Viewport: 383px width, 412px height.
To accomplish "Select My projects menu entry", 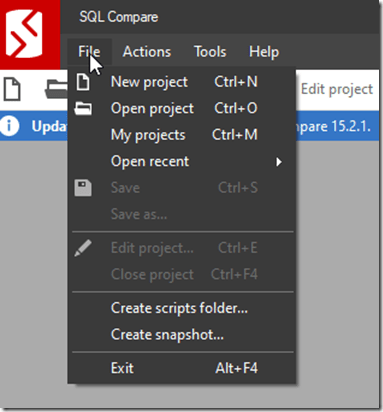I will [182, 135].
